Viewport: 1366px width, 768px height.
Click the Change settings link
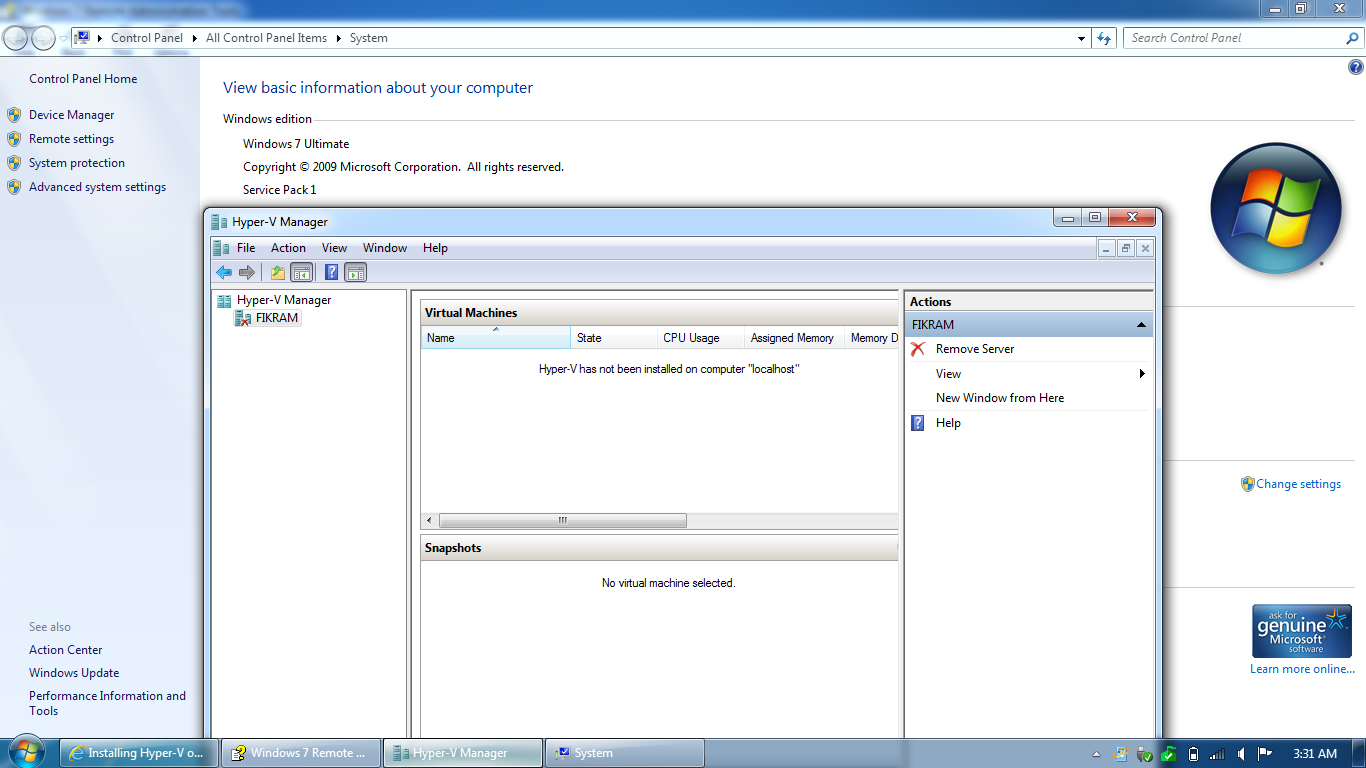click(x=1299, y=484)
